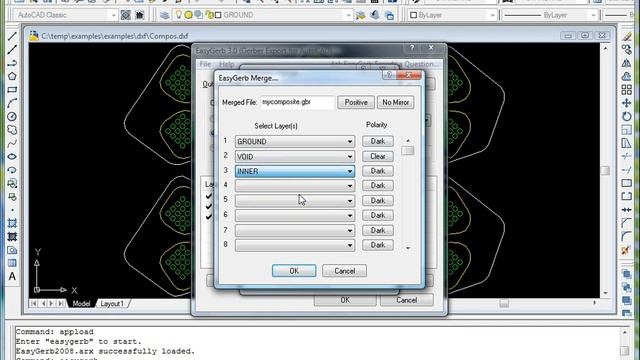Click the Merged File name input field

click(x=298, y=102)
